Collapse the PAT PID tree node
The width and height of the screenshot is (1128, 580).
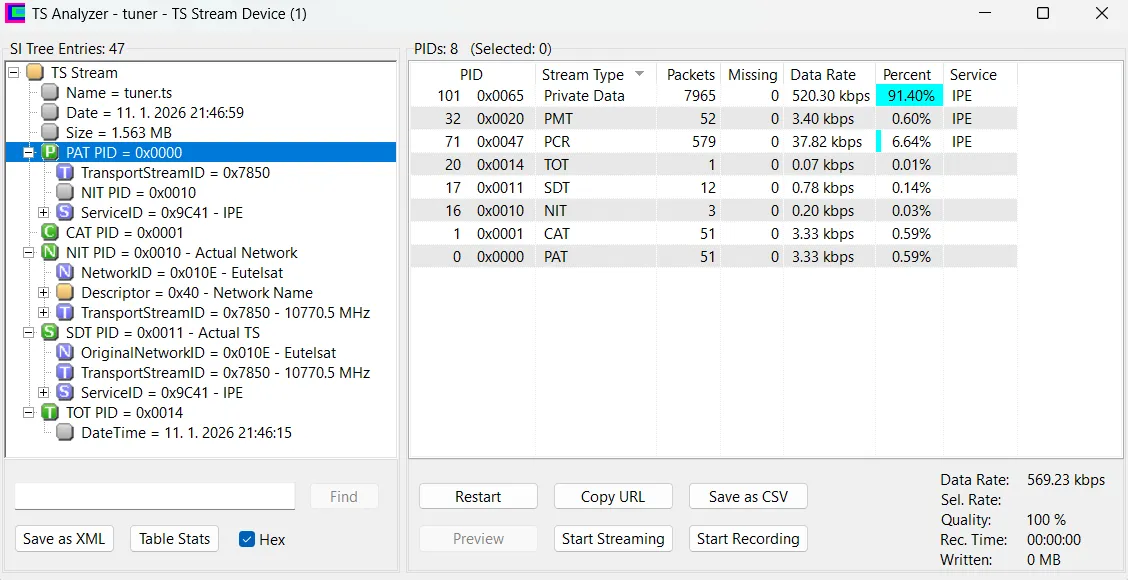click(28, 153)
